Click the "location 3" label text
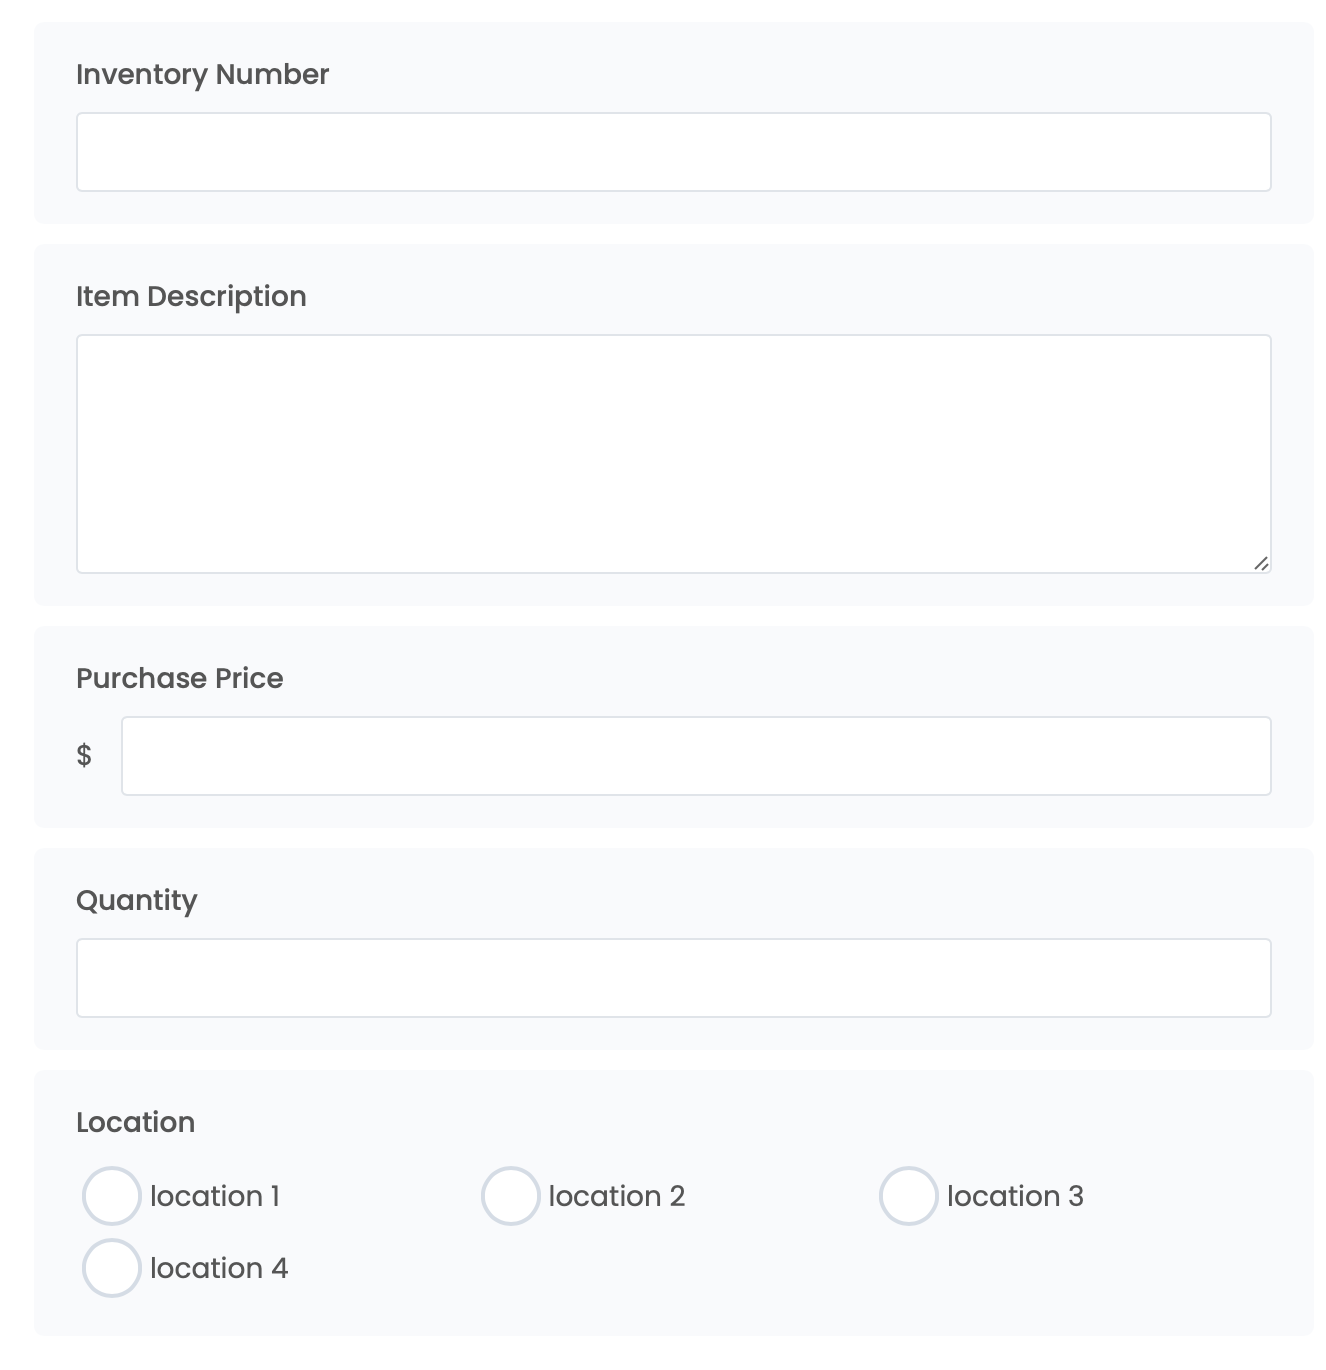Screen dimensions: 1326x1370 tap(1015, 1196)
